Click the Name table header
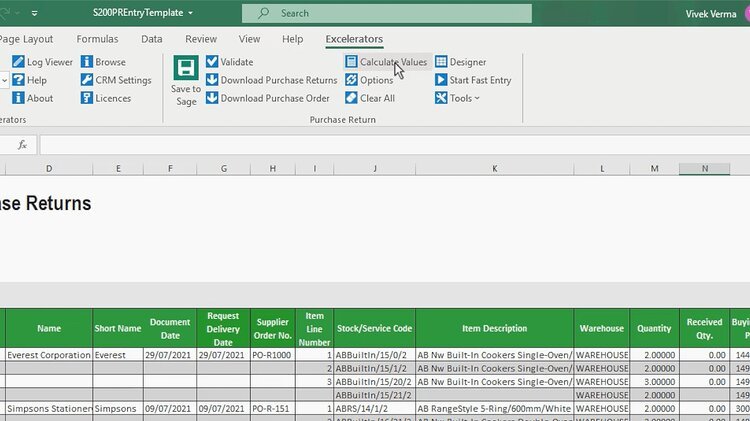 49,328
